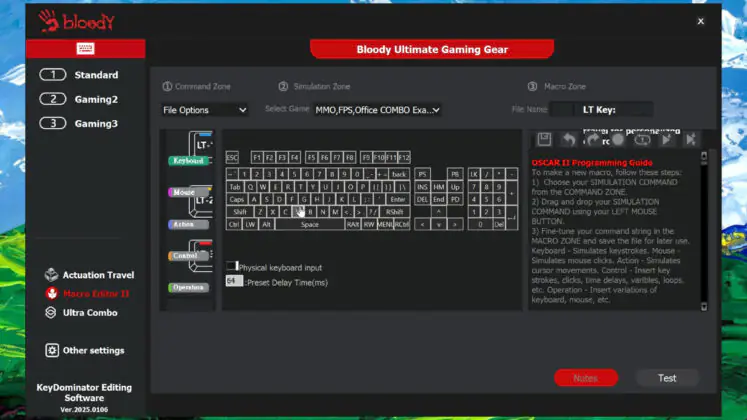Choose the Operation command category
Image resolution: width=747 pixels, height=420 pixels.
coord(189,287)
